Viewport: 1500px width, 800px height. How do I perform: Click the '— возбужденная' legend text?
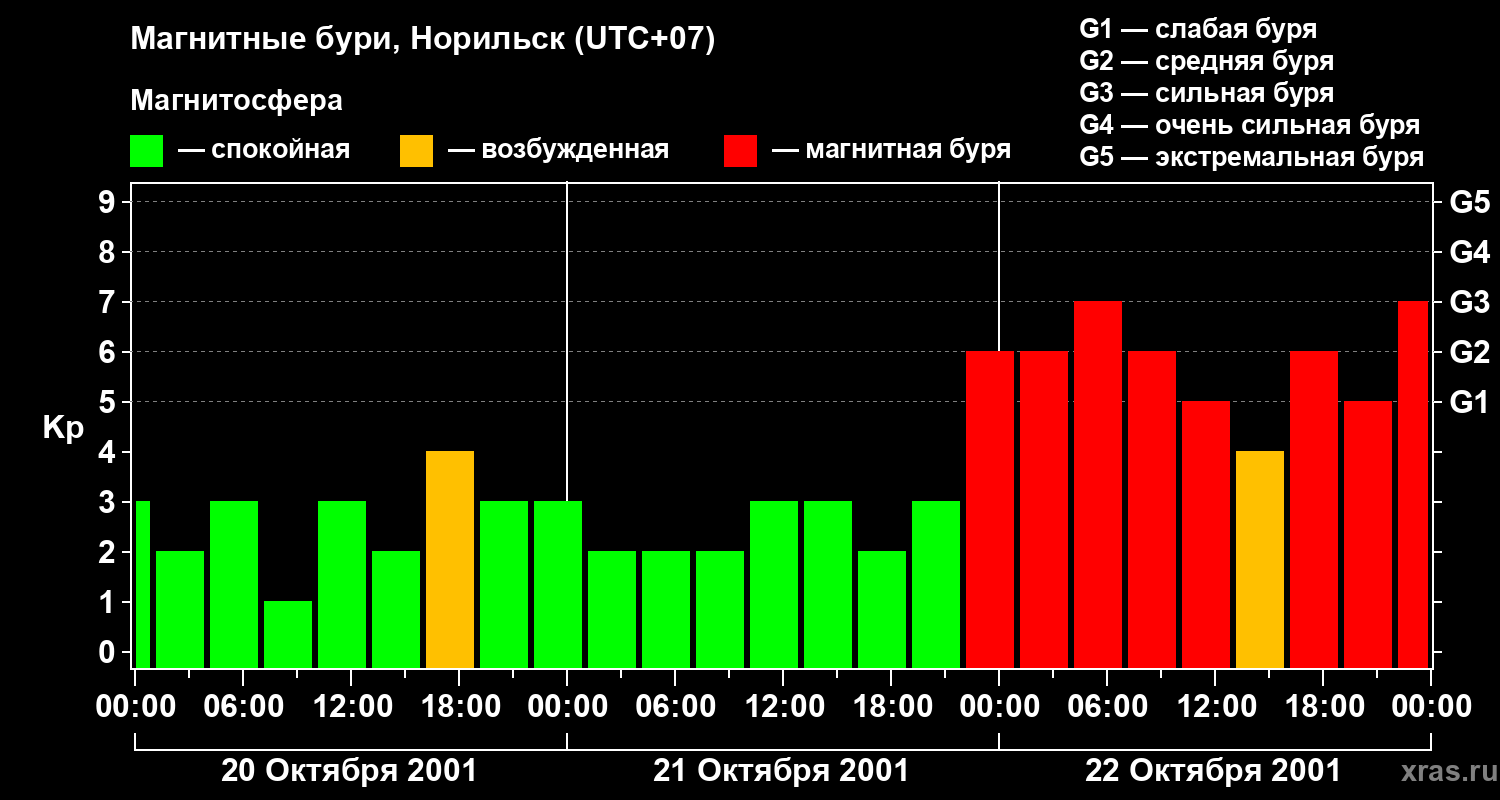pyautogui.click(x=558, y=150)
